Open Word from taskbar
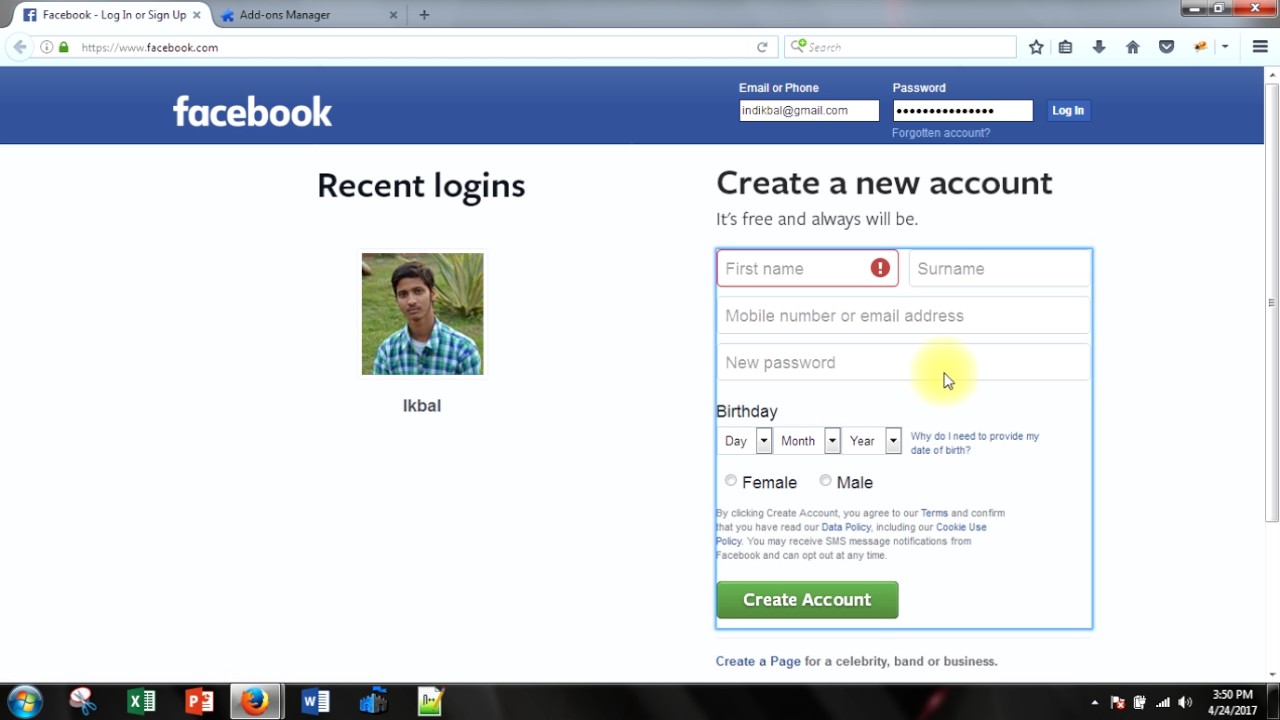Screen dimensions: 1280x720 click(x=315, y=702)
